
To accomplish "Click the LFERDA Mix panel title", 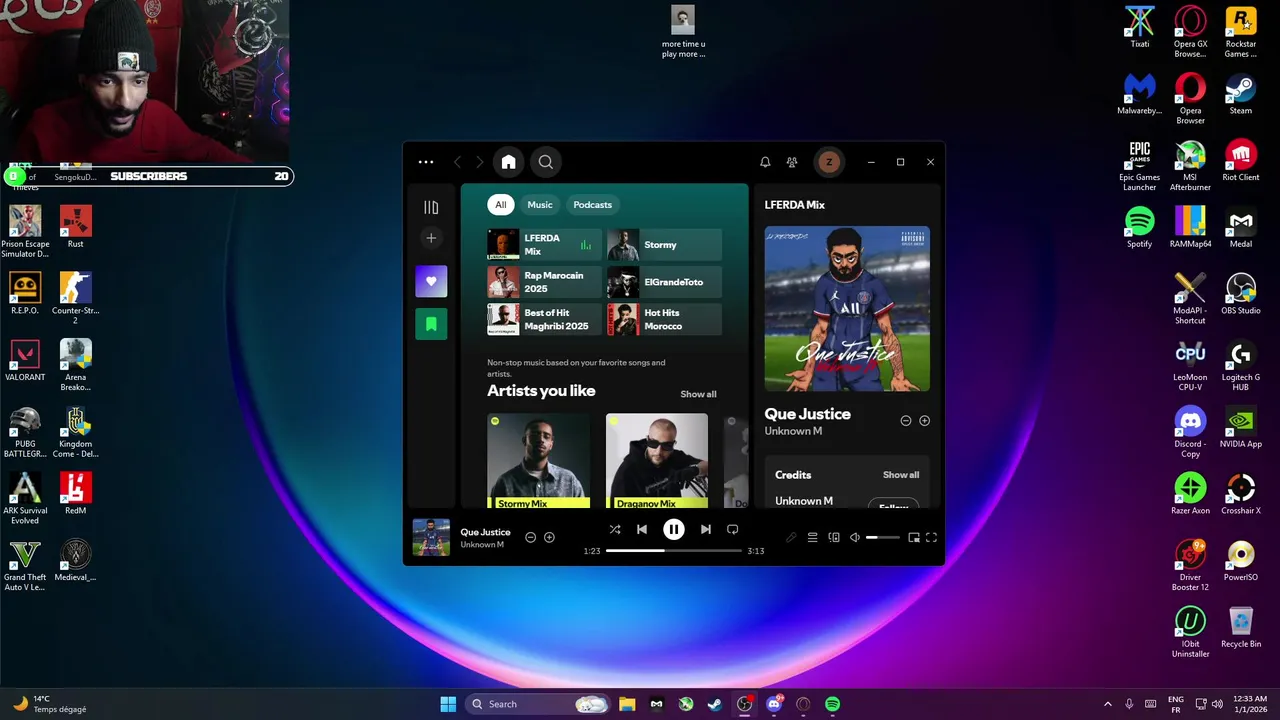I will click(795, 205).
